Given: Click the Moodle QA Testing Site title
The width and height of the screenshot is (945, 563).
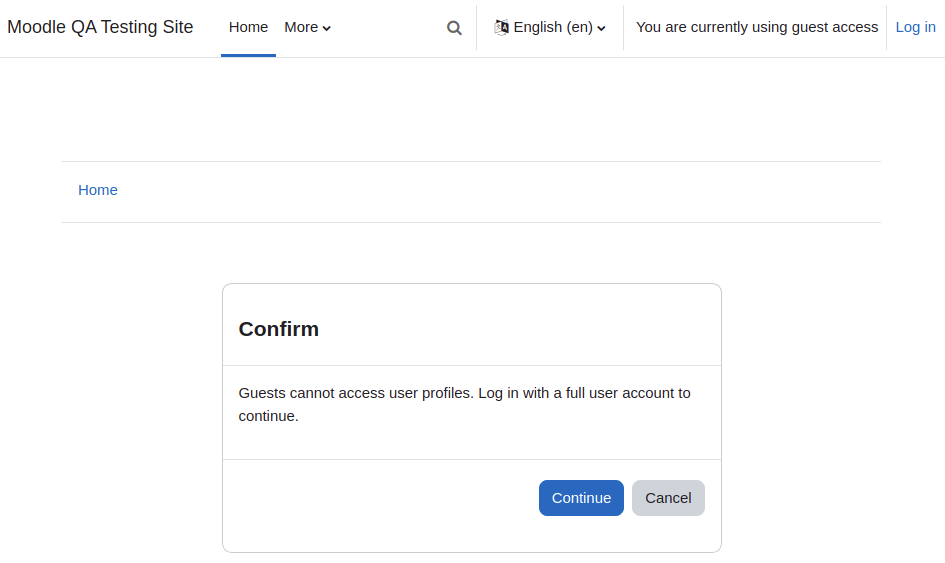Looking at the screenshot, I should [x=100, y=27].
